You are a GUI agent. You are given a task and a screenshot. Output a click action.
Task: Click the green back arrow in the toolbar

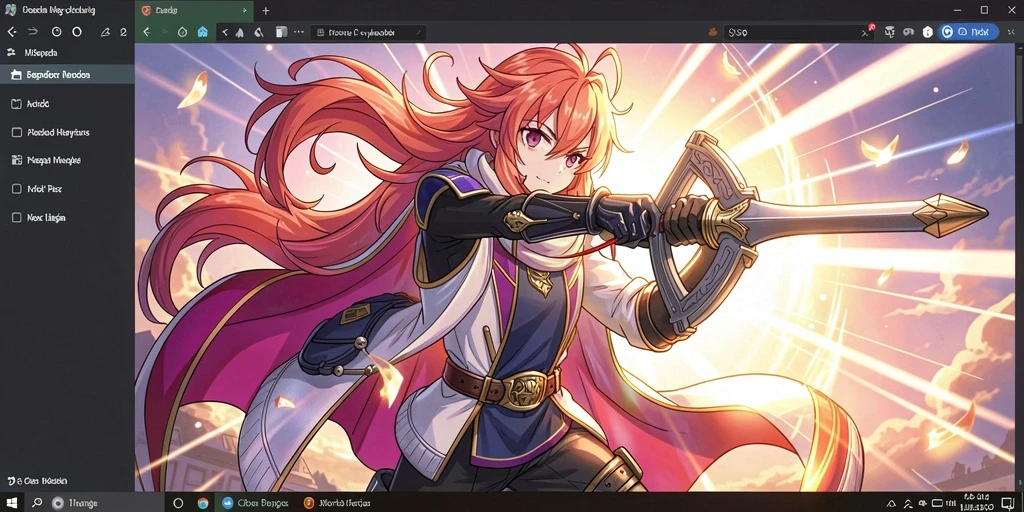pos(146,32)
